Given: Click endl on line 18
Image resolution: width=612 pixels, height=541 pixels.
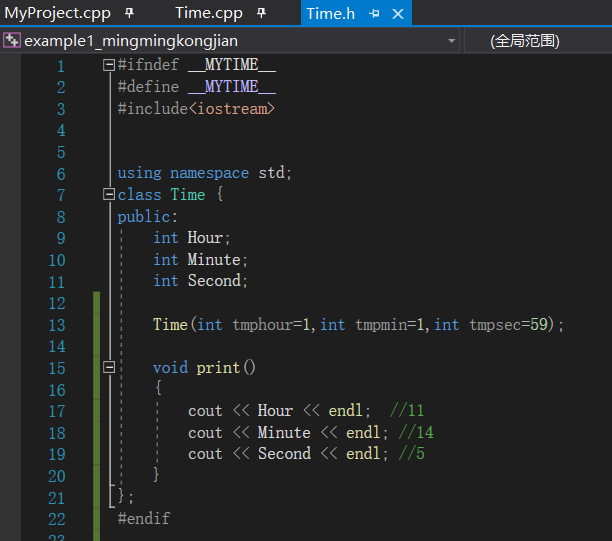Looking at the screenshot, I should point(363,432).
